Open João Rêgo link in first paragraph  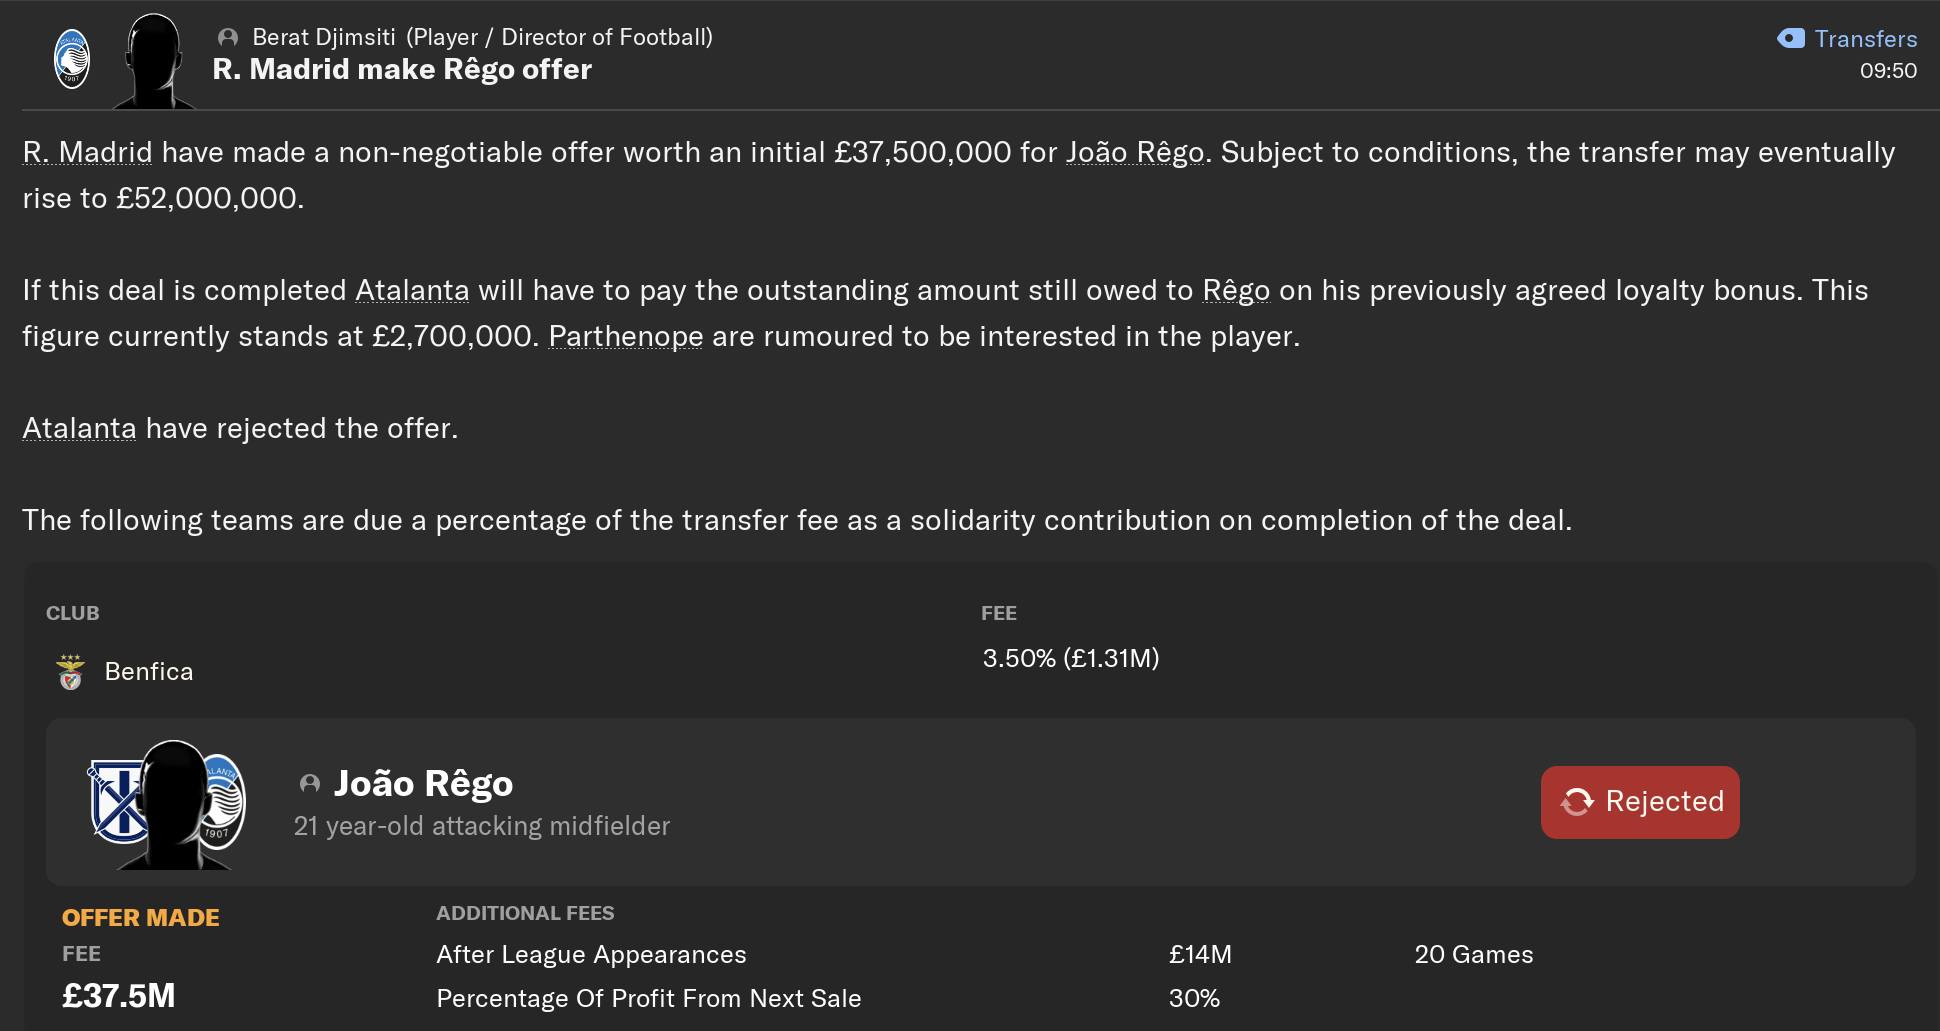(x=1134, y=153)
